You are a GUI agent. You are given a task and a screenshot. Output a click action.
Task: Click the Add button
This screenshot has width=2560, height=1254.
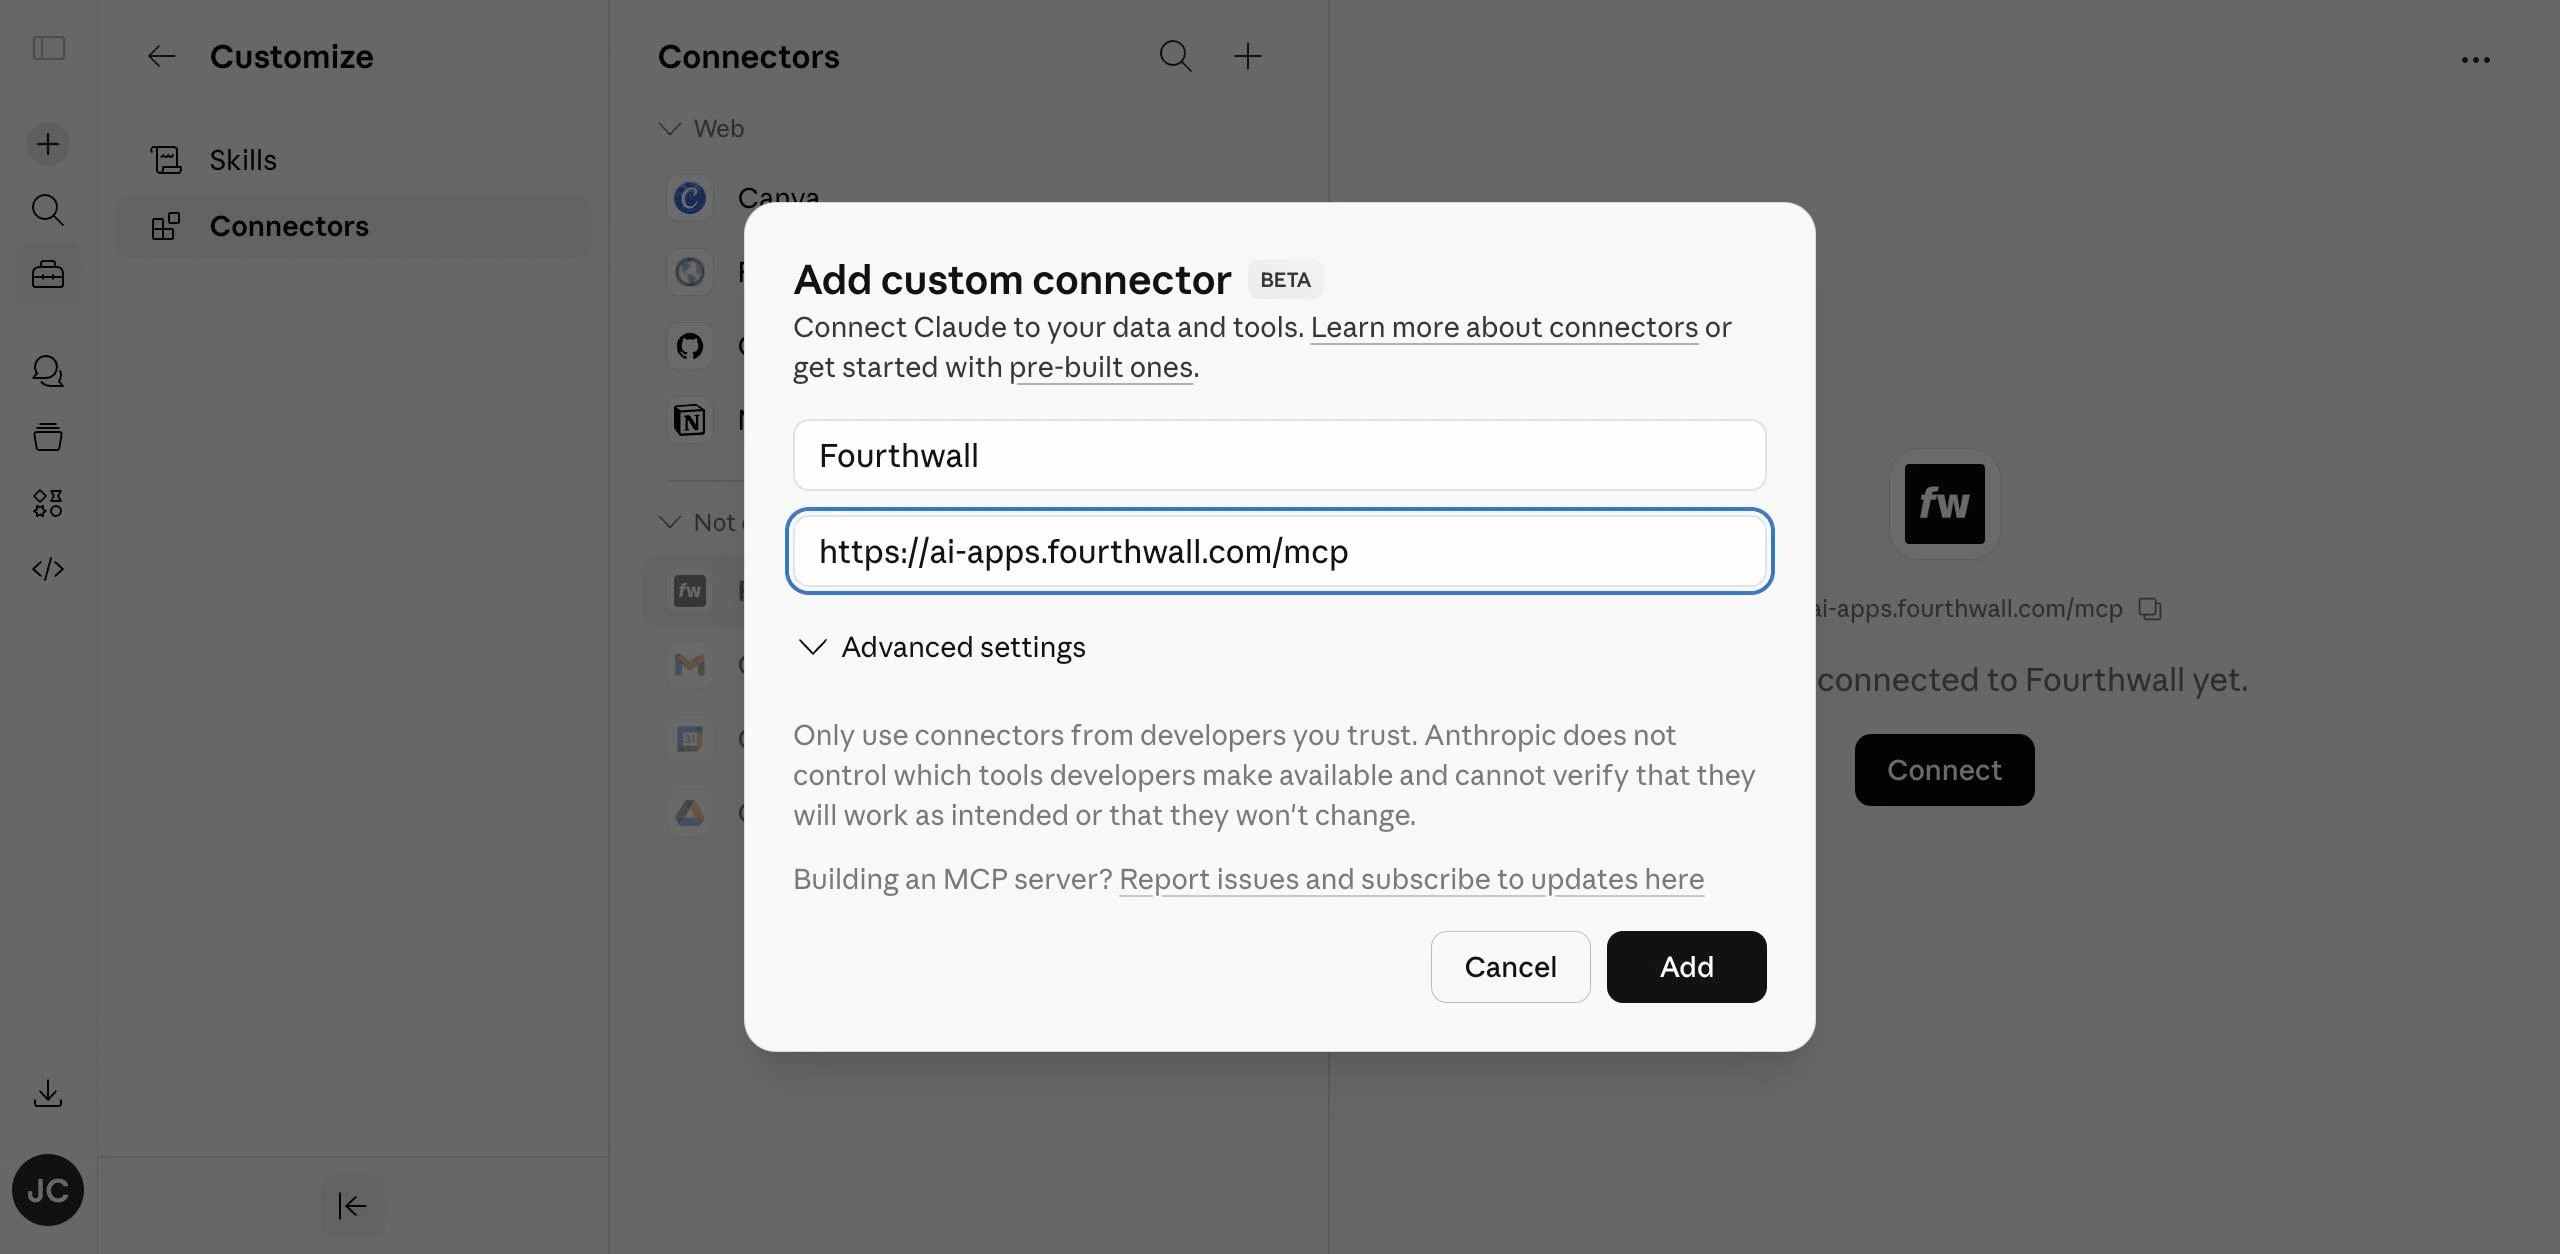[1685, 967]
